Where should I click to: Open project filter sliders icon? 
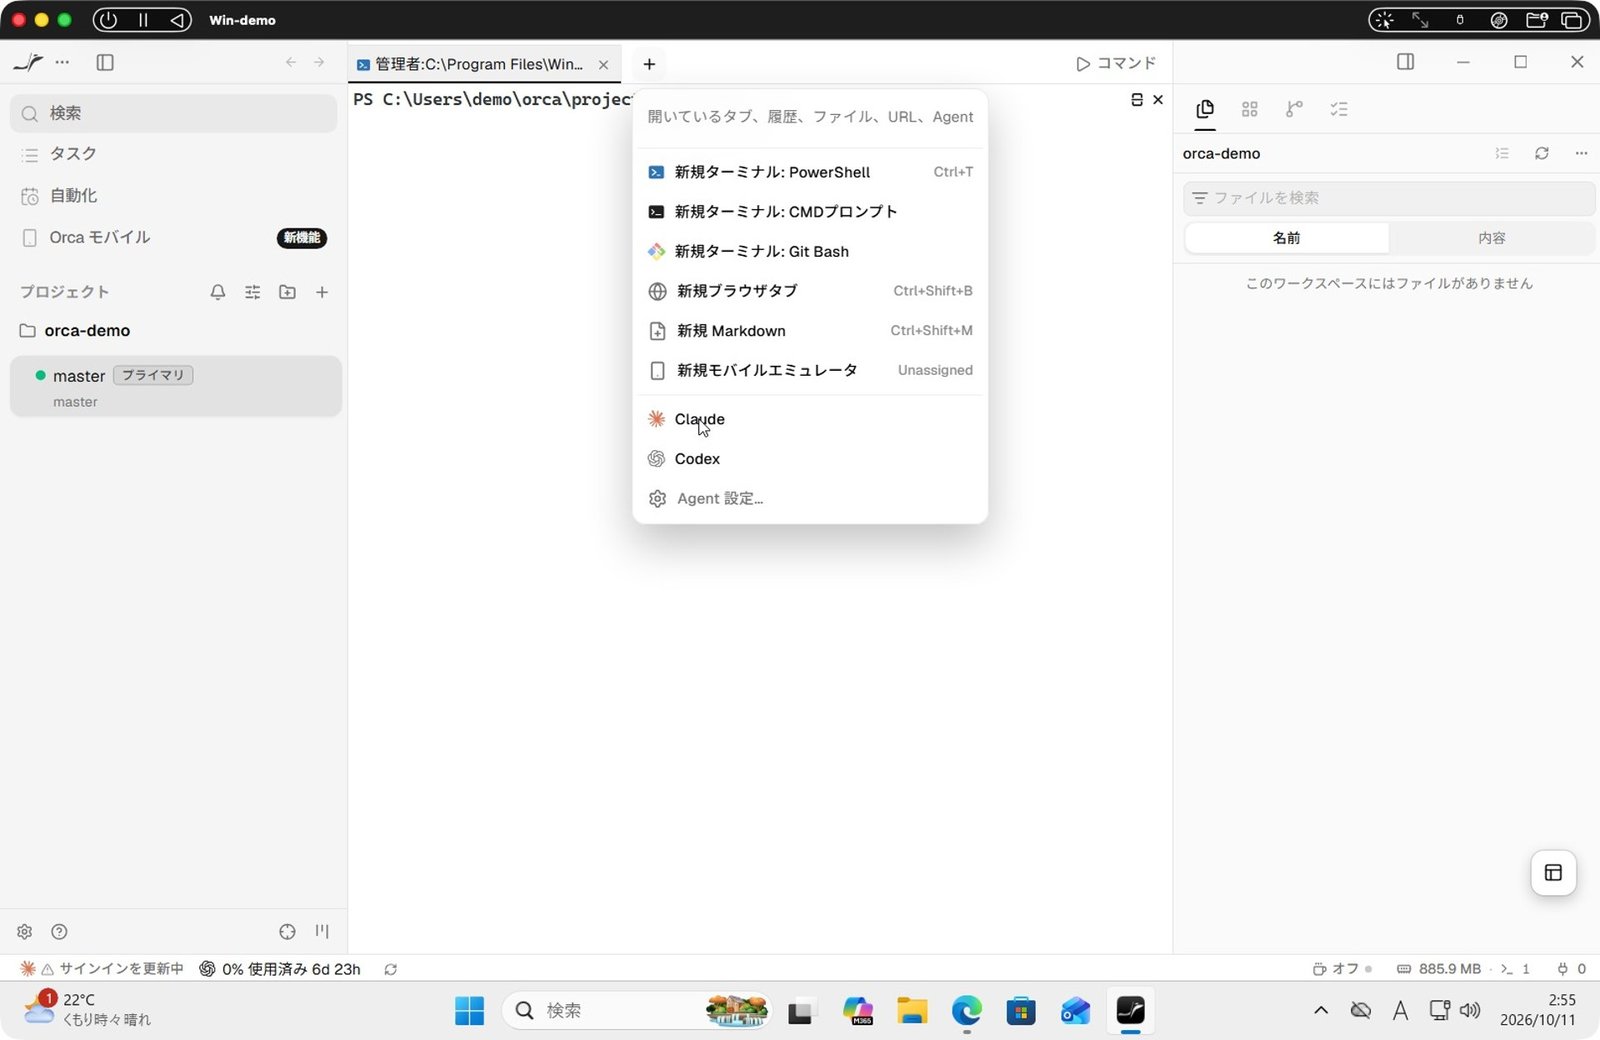point(252,292)
